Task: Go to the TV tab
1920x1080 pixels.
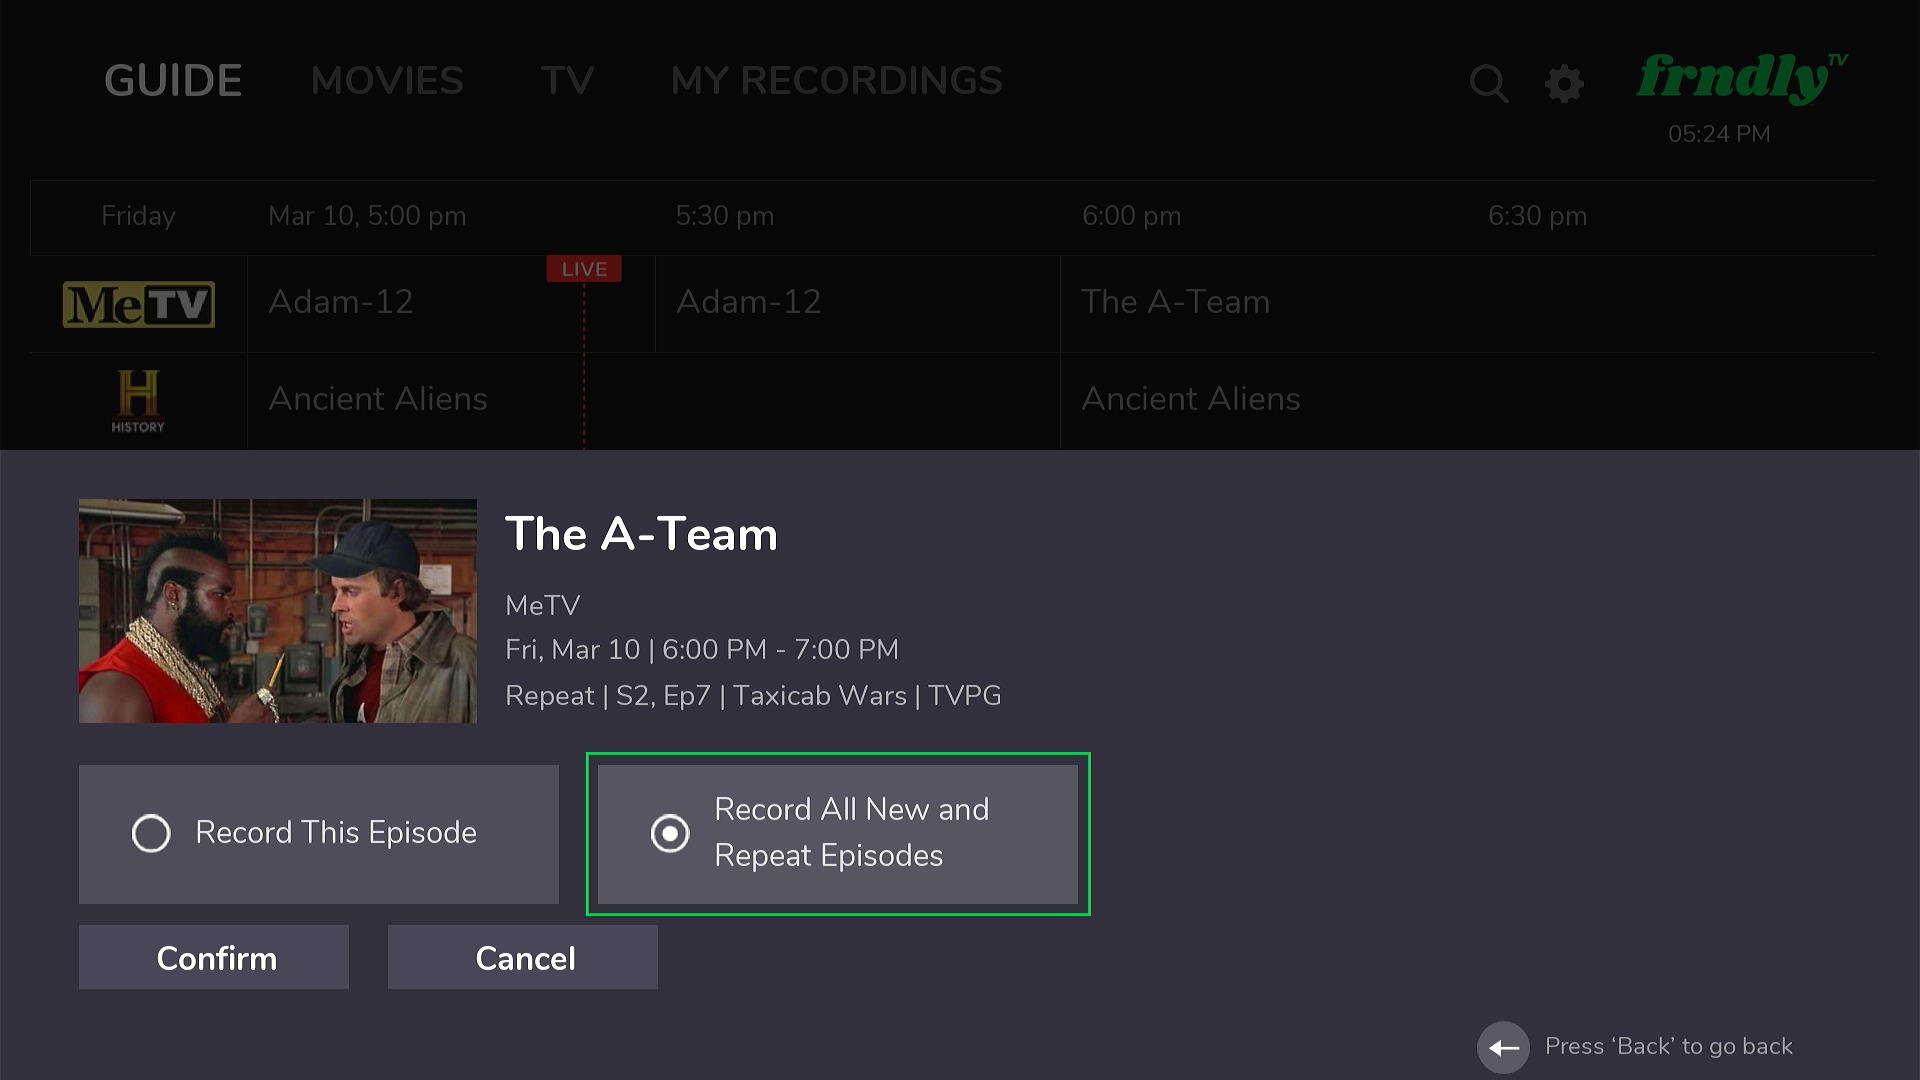Action: coord(567,81)
